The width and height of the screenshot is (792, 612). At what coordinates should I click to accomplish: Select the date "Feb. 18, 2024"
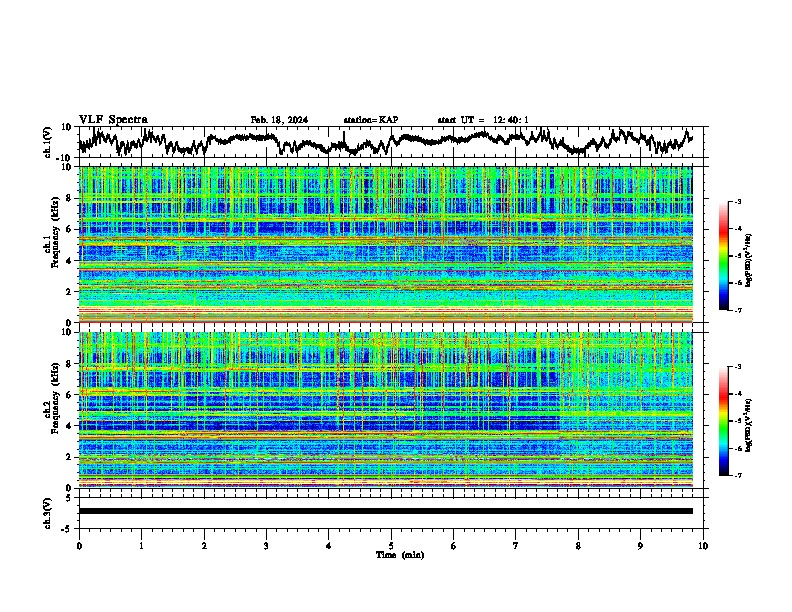[279, 120]
